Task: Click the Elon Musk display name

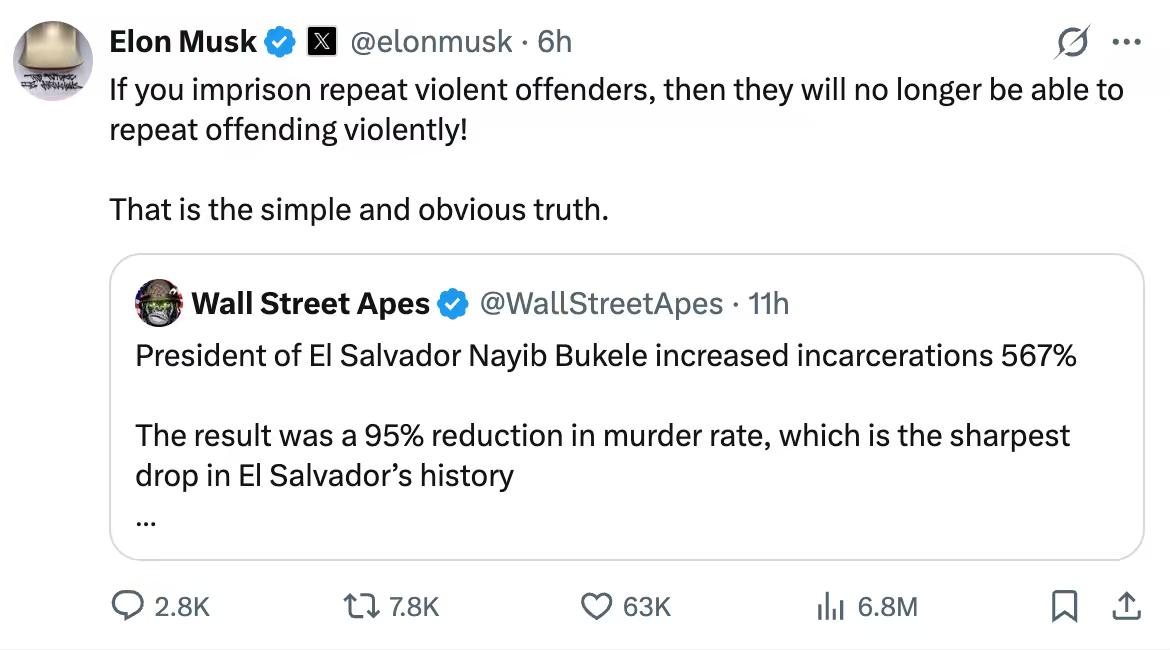Action: (x=183, y=41)
